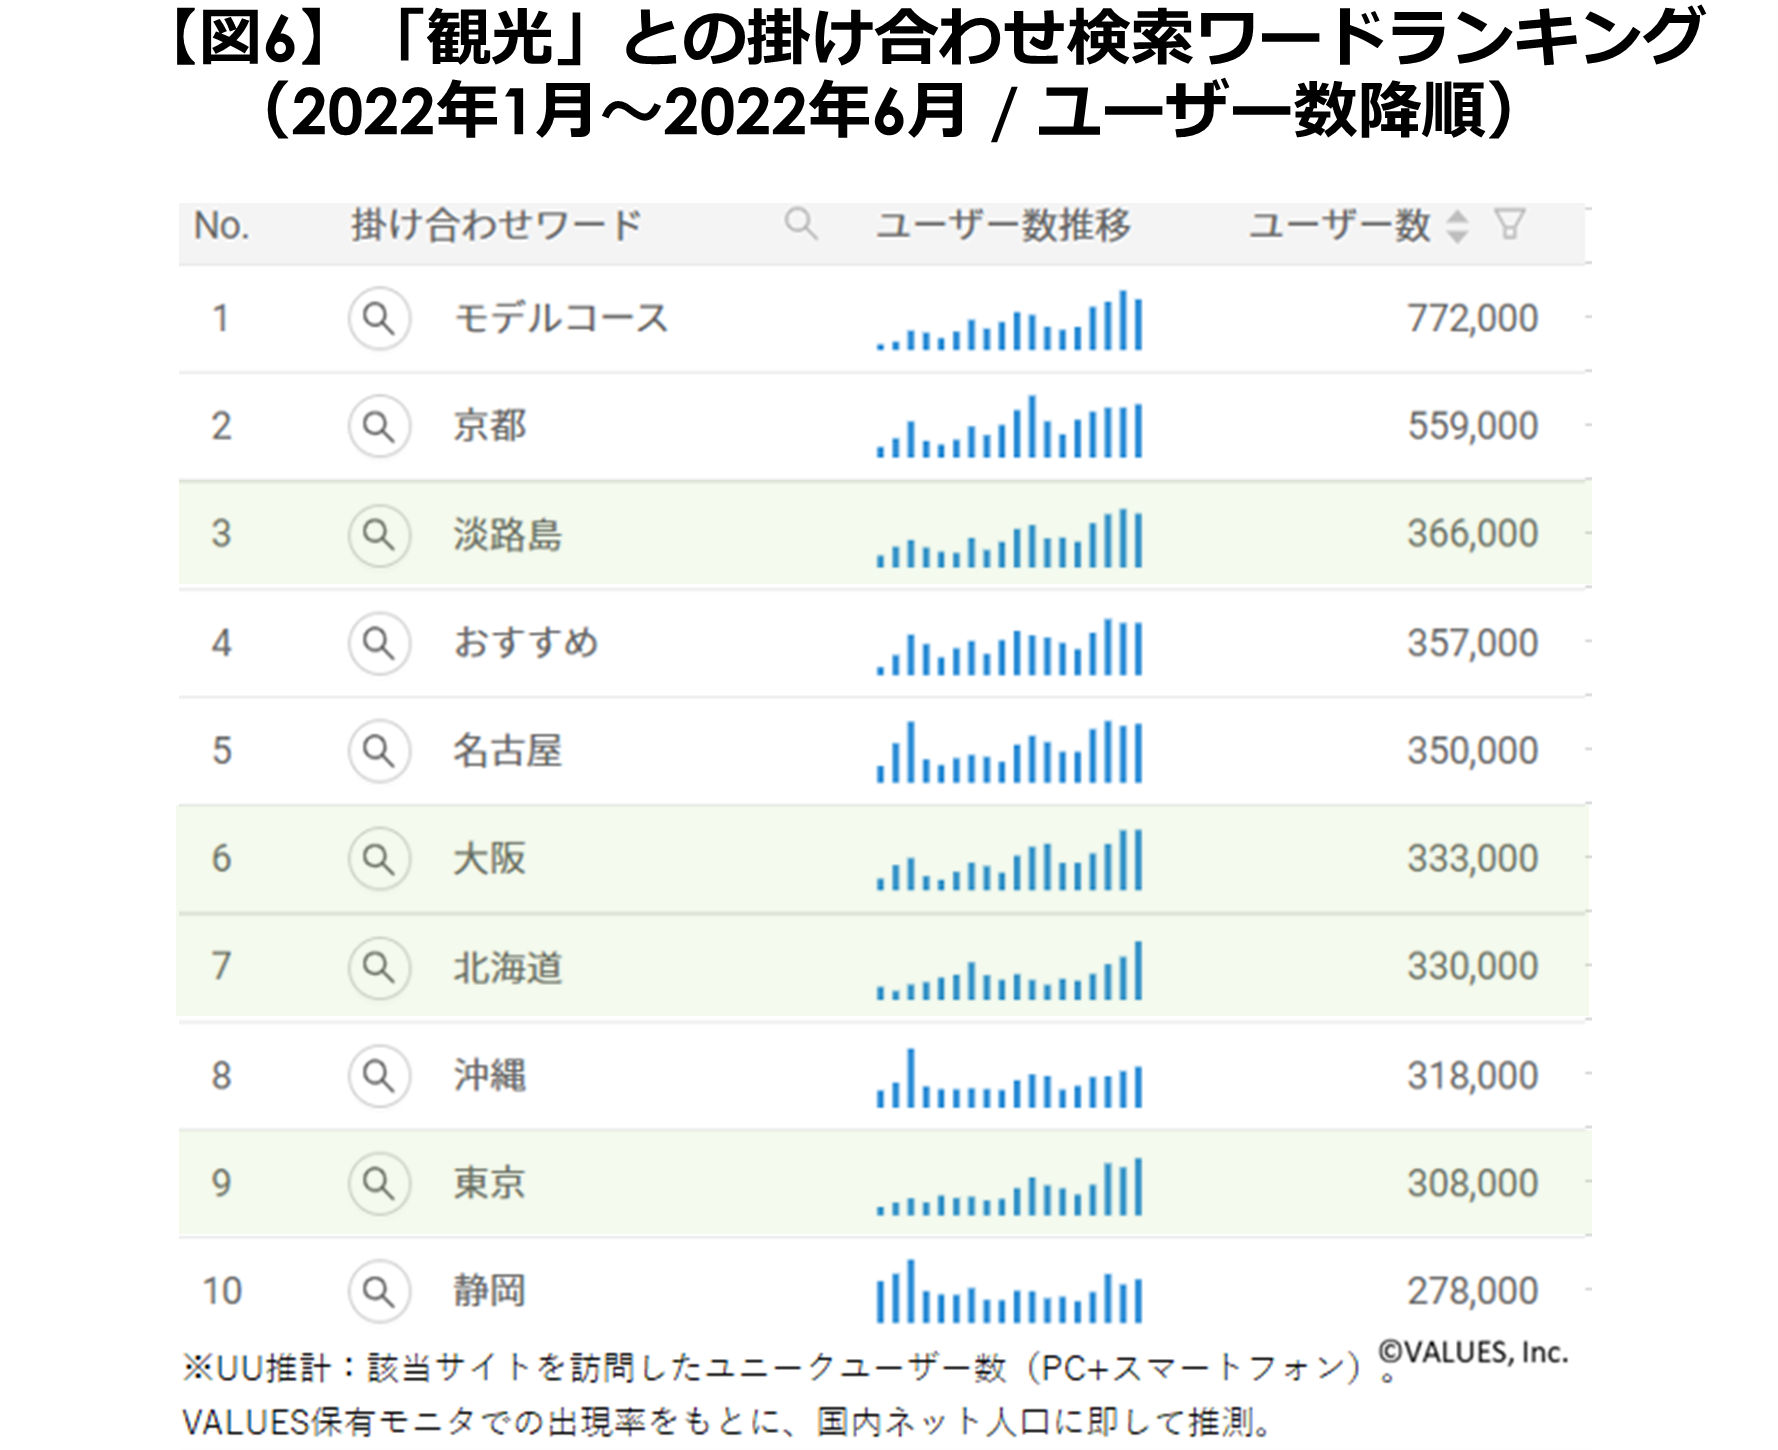
Task: Click the user count 318,000
Action: point(1473,1076)
